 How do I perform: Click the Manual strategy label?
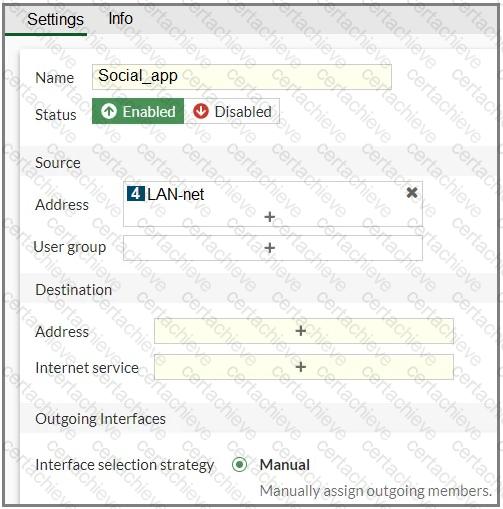(285, 465)
